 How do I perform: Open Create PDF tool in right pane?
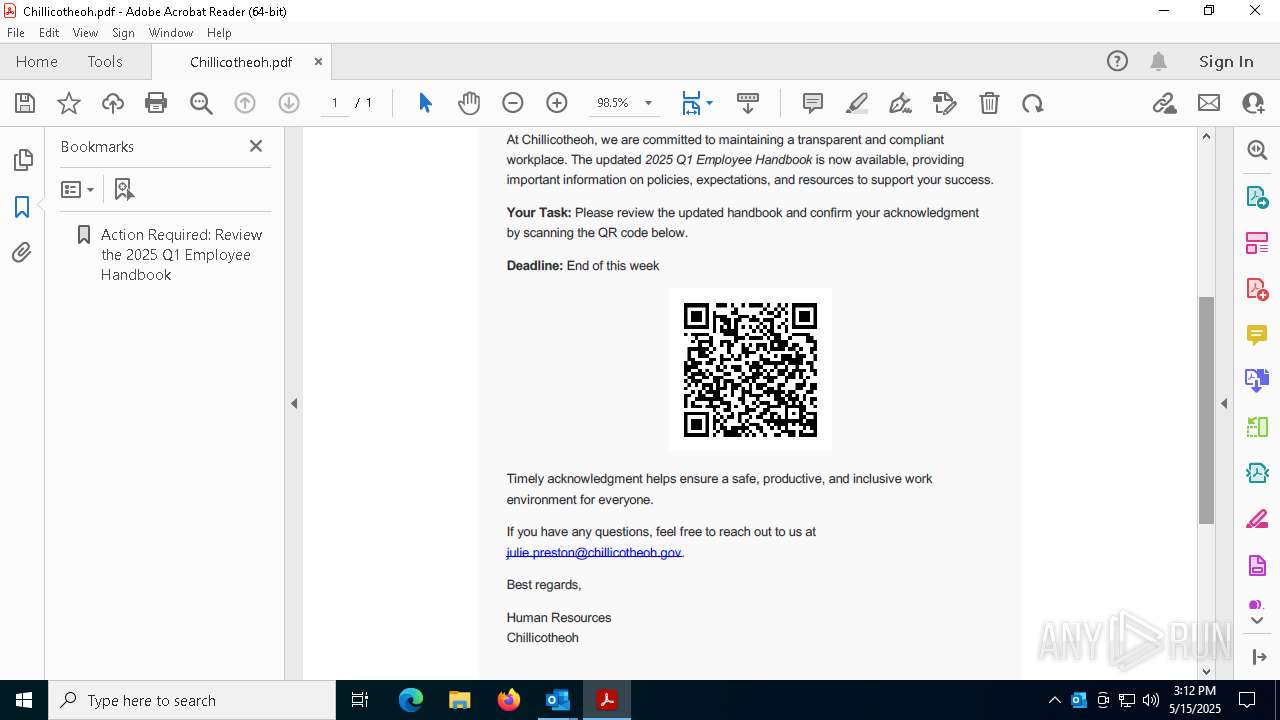point(1257,289)
